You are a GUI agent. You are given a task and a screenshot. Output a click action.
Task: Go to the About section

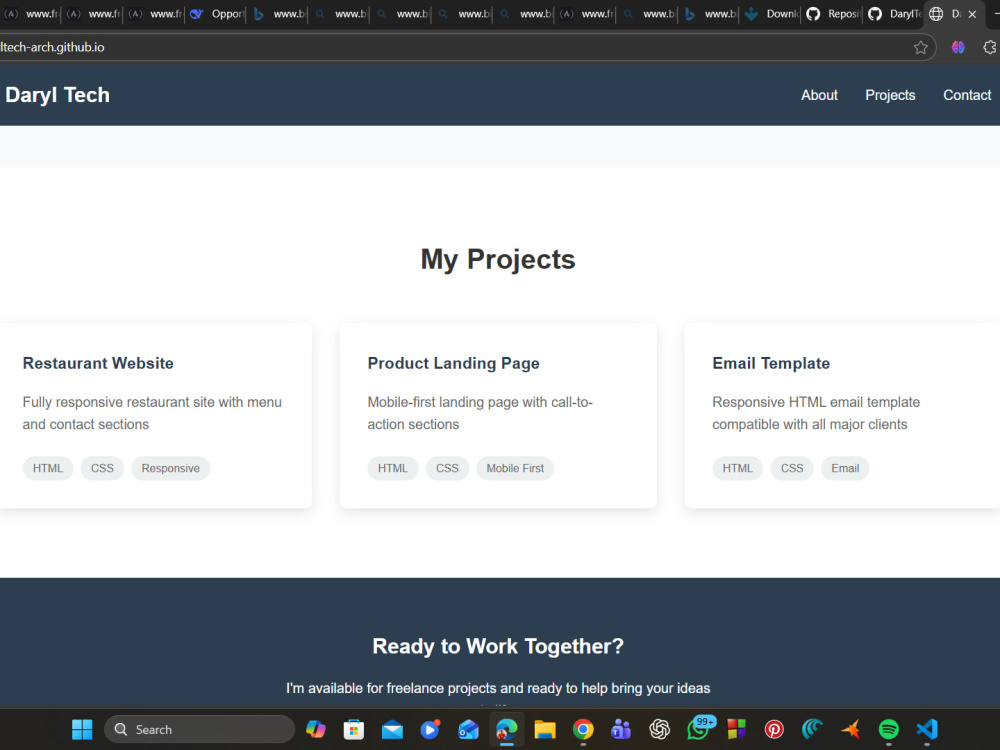click(x=819, y=95)
